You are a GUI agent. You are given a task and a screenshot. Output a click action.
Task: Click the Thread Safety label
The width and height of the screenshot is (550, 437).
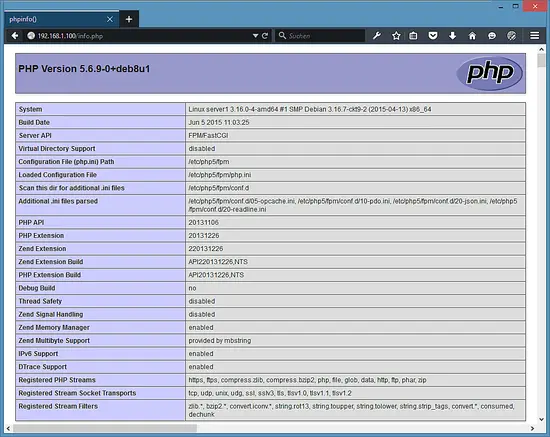click(x=40, y=301)
